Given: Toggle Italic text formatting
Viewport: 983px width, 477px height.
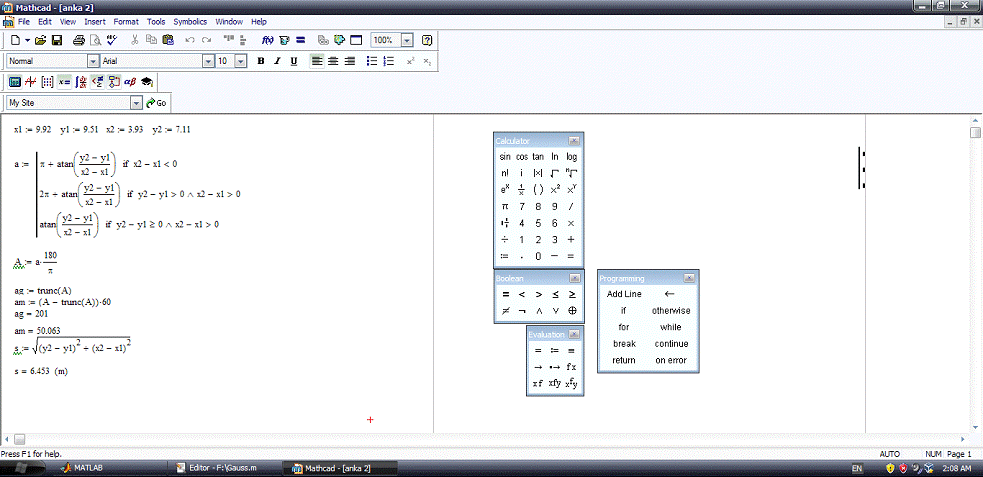Looking at the screenshot, I should tap(277, 61).
